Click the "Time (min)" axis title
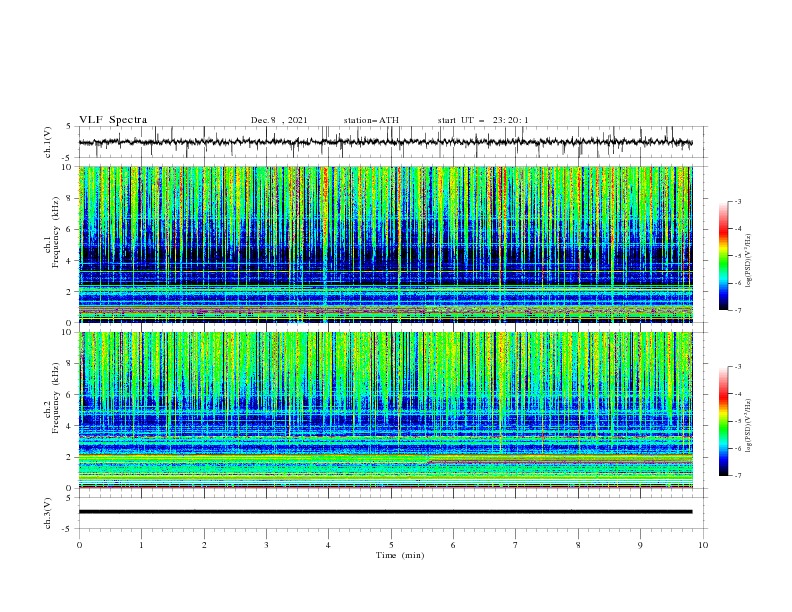Viewport: 792px width, 612px height. [400, 555]
